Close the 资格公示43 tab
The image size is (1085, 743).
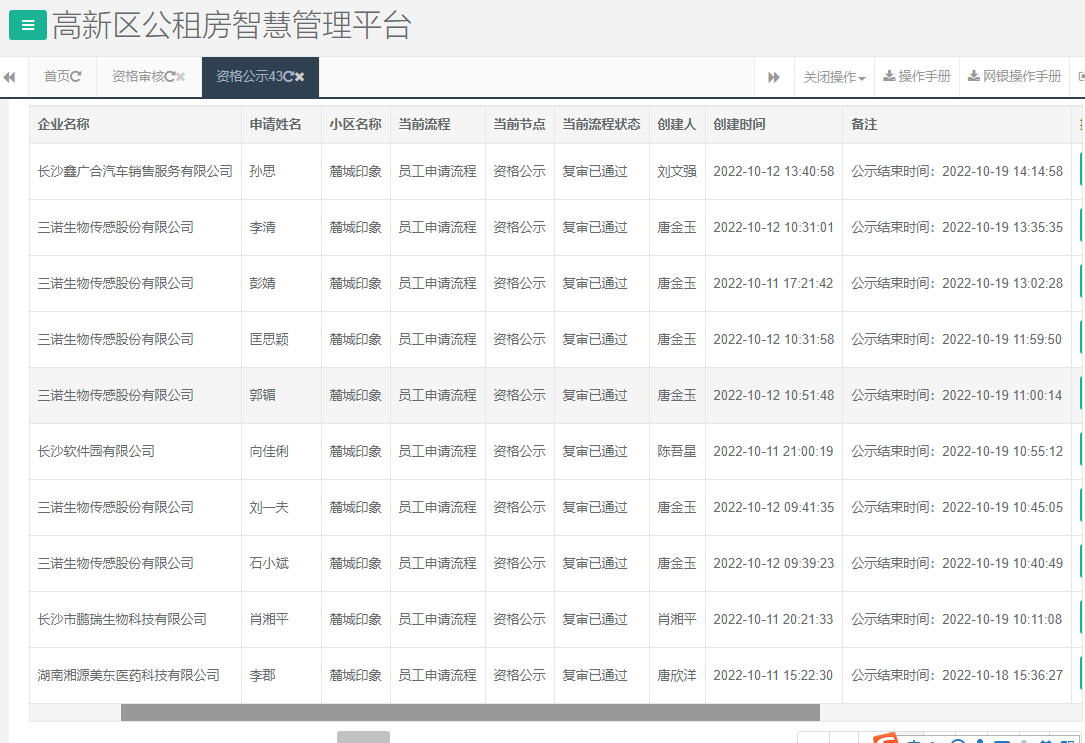[x=300, y=76]
